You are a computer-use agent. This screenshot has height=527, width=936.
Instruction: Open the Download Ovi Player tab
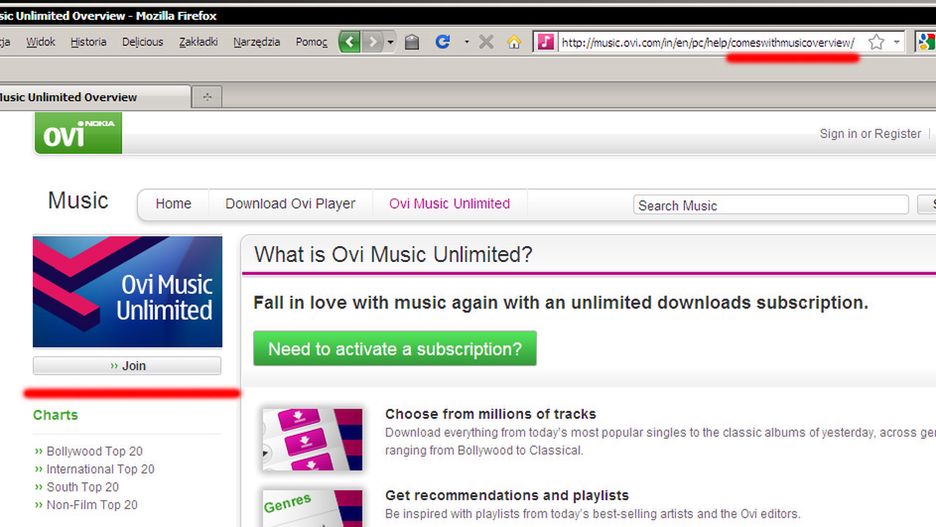(x=290, y=204)
